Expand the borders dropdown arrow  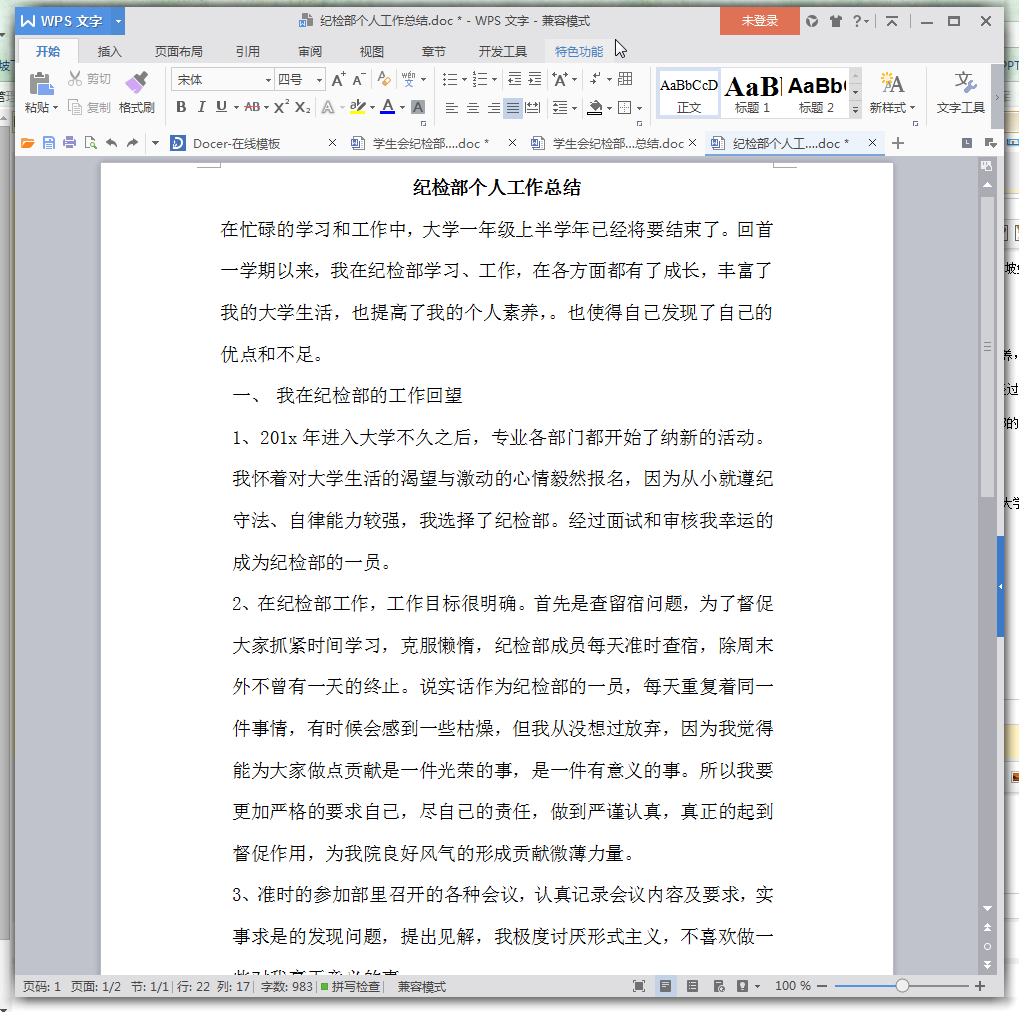(639, 107)
